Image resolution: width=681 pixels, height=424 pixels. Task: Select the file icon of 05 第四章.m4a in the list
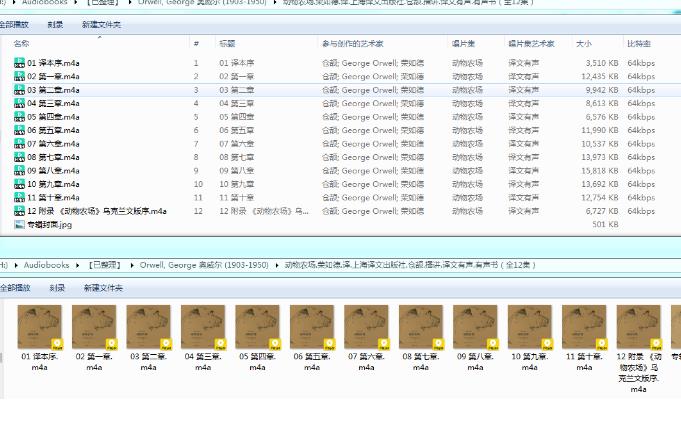pyautogui.click(x=19, y=116)
